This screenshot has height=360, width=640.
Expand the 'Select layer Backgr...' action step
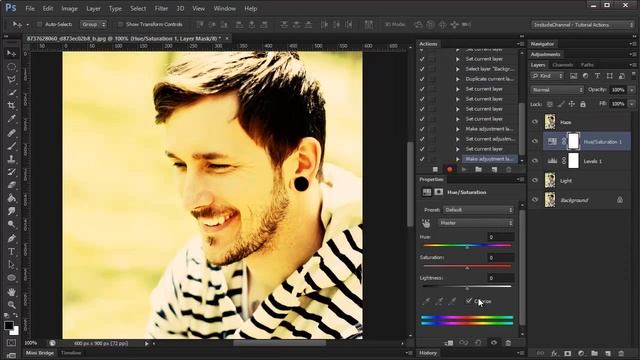coord(458,69)
